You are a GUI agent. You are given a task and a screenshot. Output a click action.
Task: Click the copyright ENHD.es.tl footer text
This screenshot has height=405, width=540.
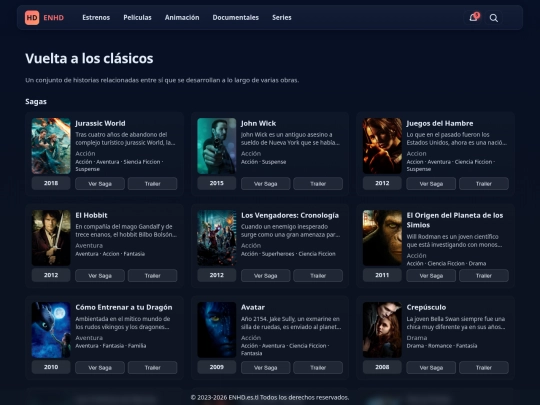[x=270, y=397]
